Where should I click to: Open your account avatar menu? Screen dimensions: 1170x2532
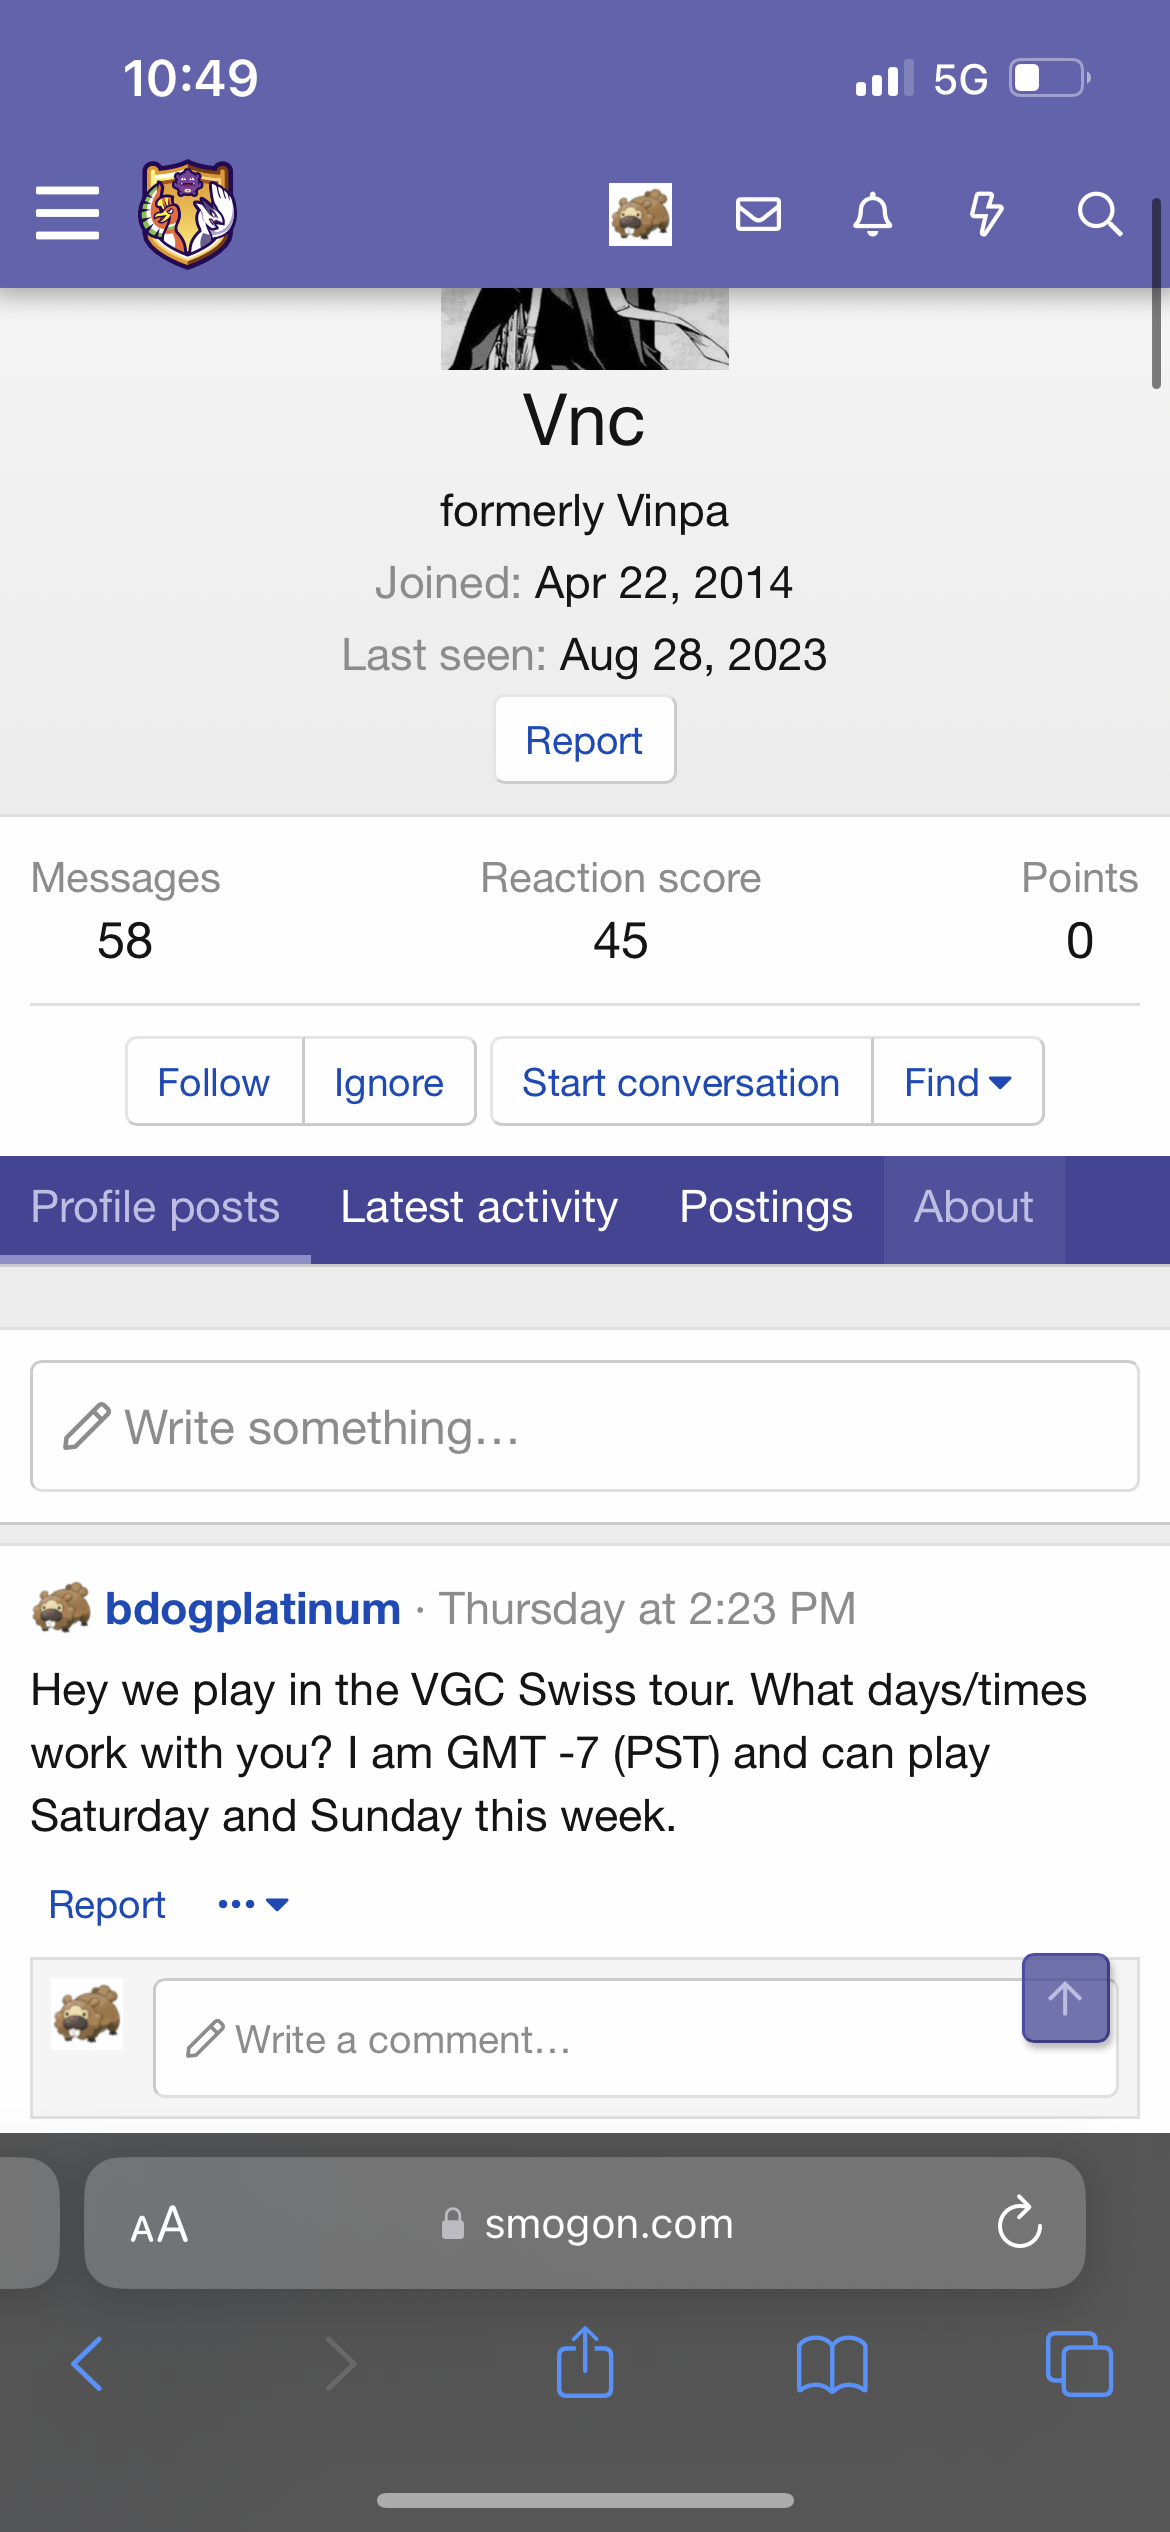click(640, 214)
